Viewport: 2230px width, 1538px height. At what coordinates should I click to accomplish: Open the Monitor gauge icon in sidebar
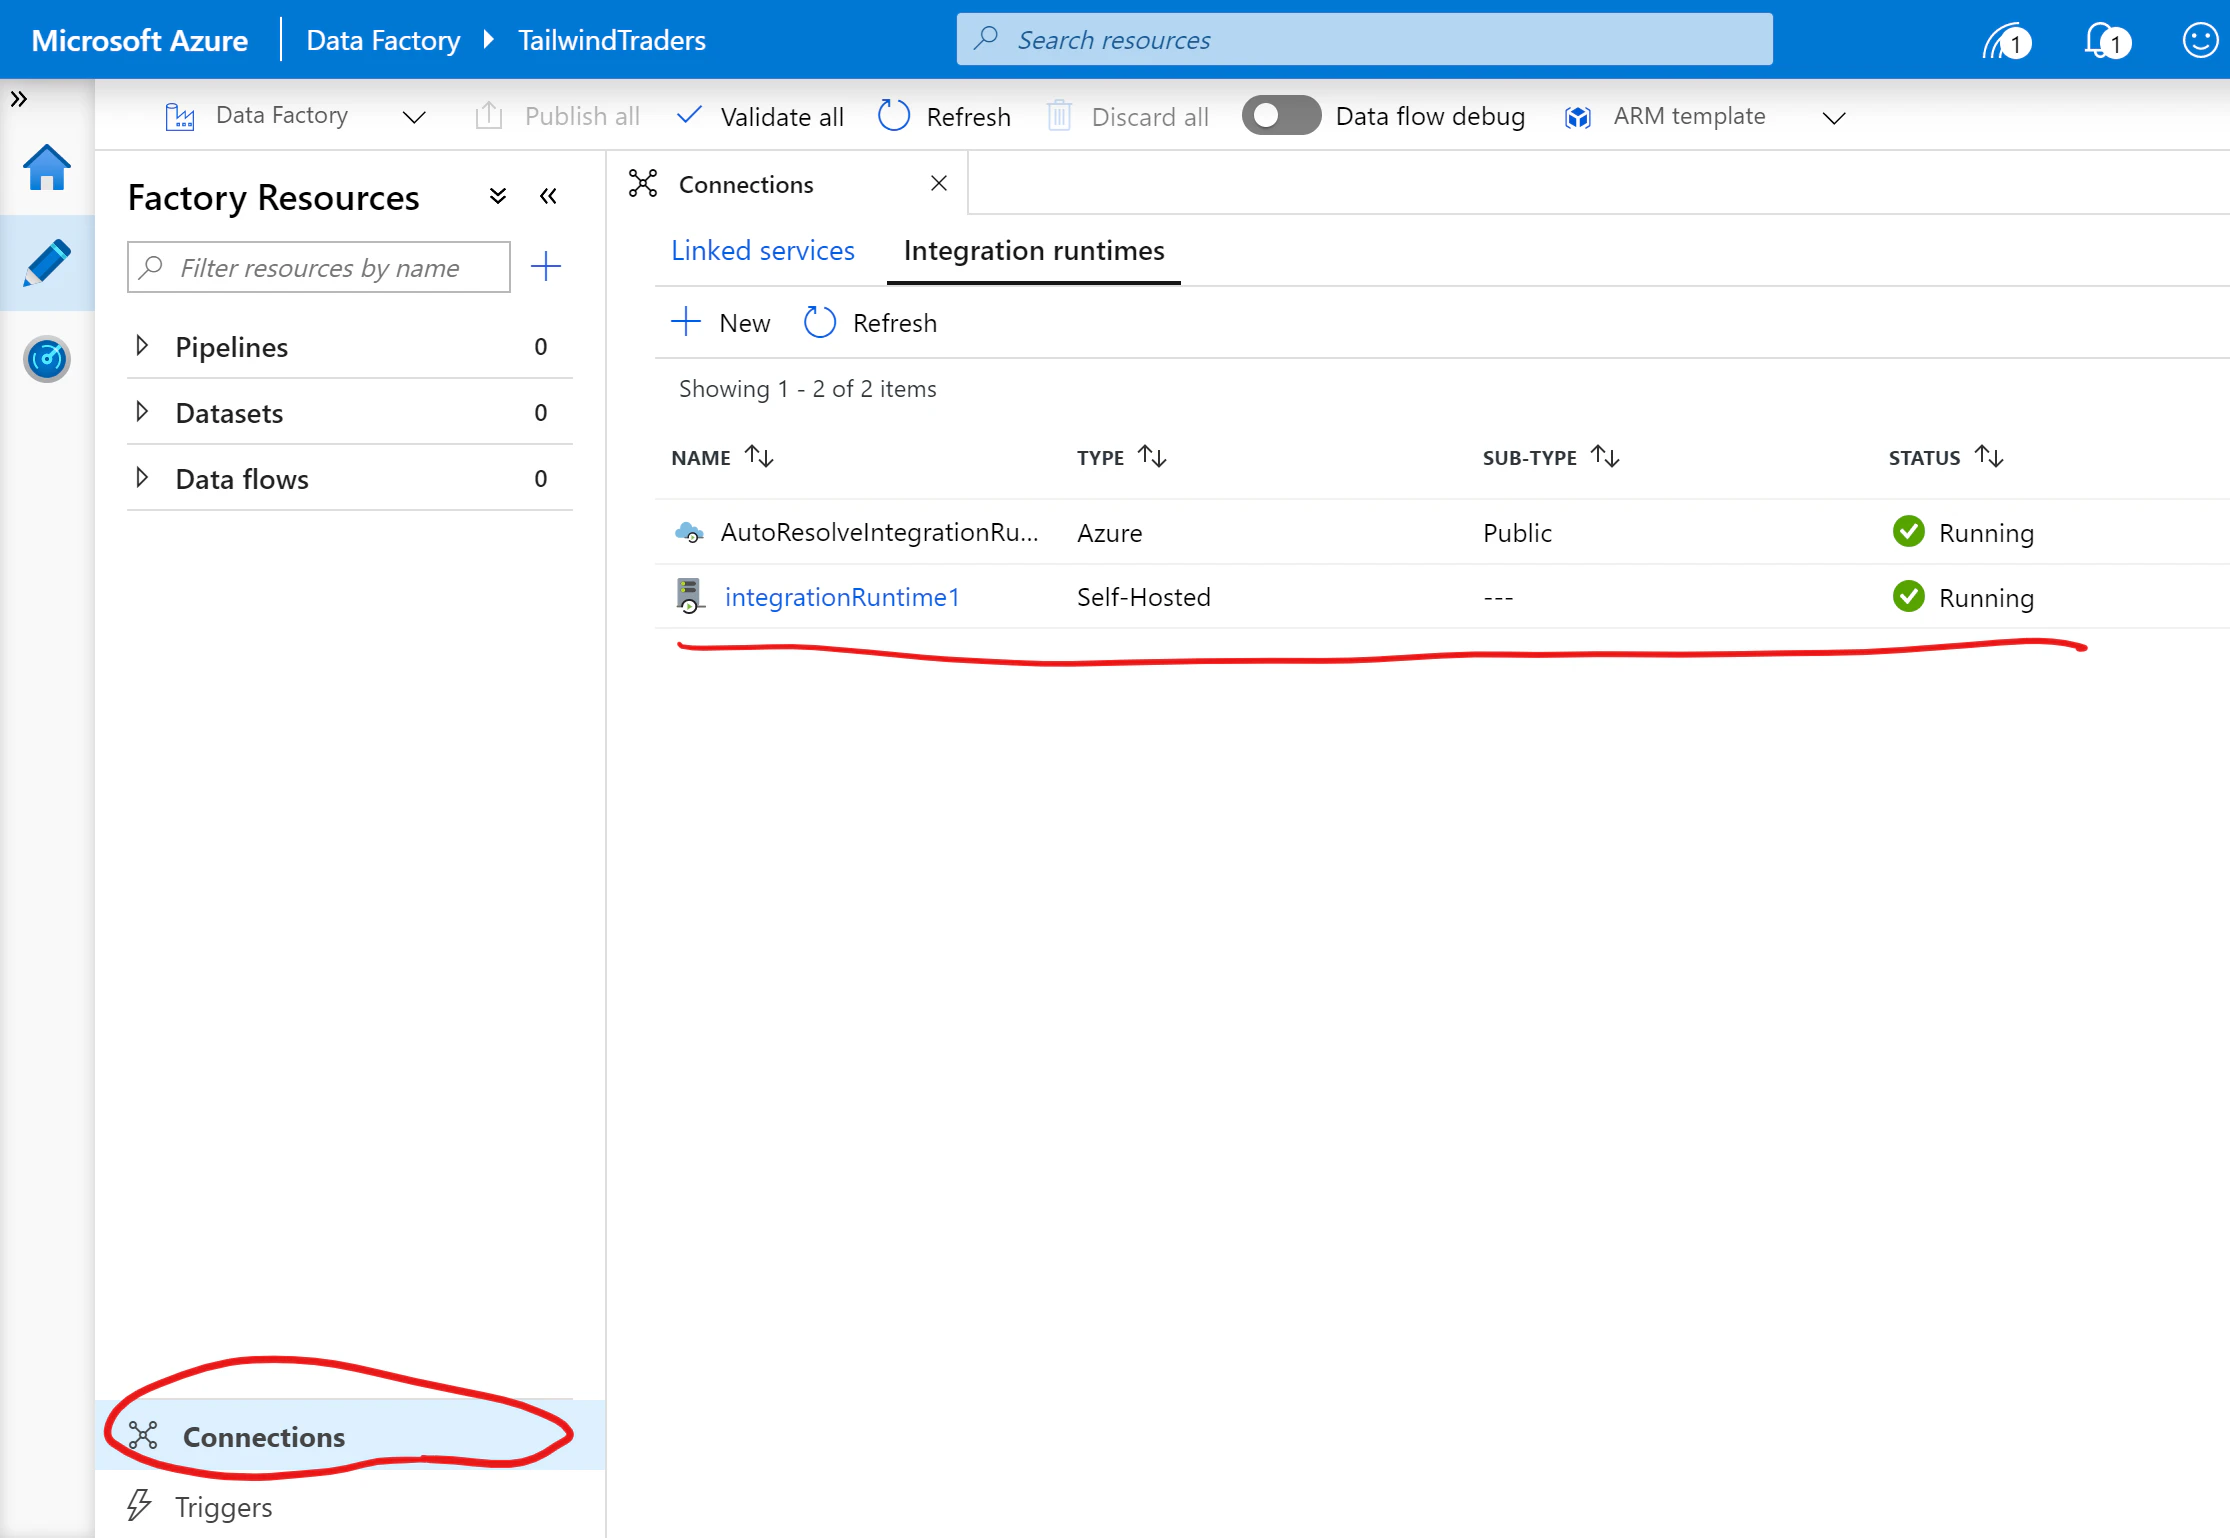46,359
